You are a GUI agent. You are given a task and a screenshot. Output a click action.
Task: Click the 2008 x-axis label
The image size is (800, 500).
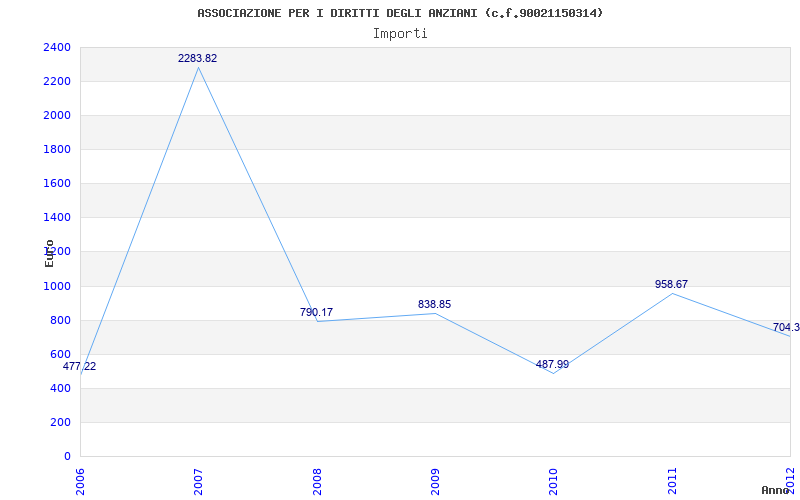(x=317, y=482)
